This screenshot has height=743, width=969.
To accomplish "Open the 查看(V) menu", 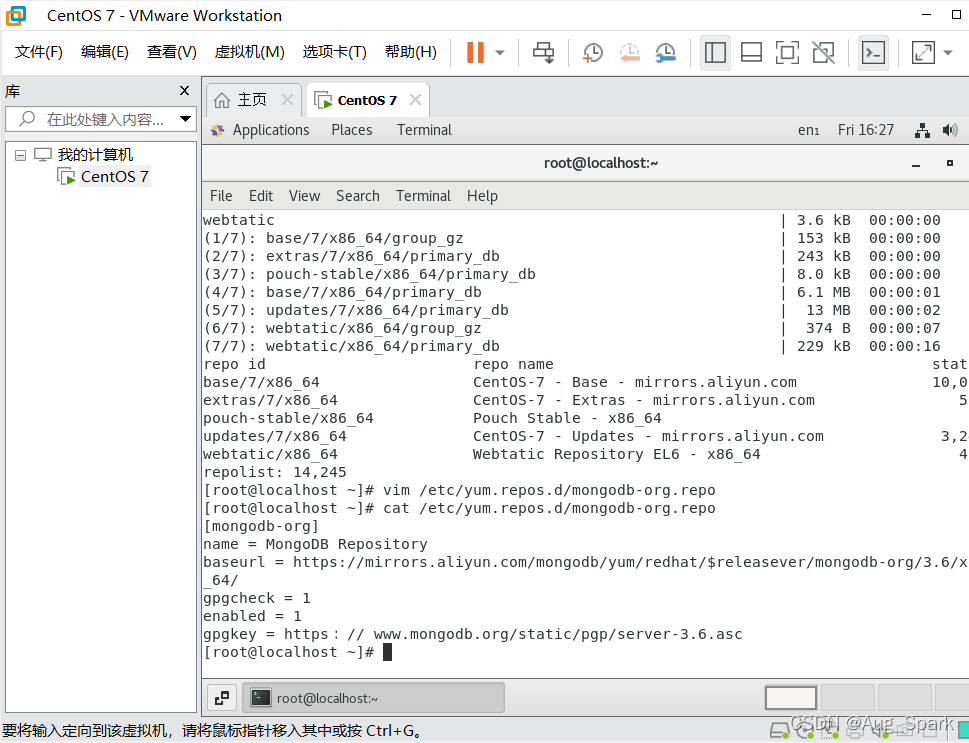I will tap(171, 52).
